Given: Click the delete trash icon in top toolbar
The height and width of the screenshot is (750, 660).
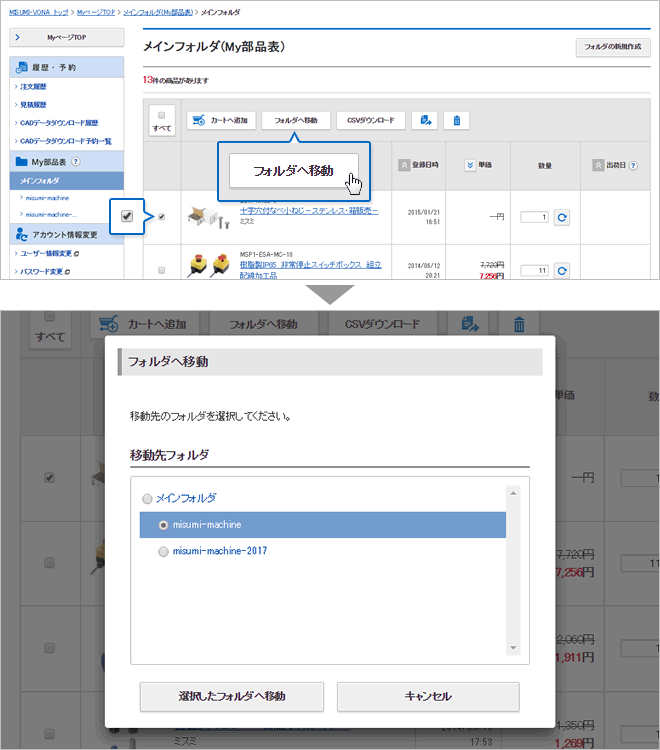Looking at the screenshot, I should (x=456, y=120).
